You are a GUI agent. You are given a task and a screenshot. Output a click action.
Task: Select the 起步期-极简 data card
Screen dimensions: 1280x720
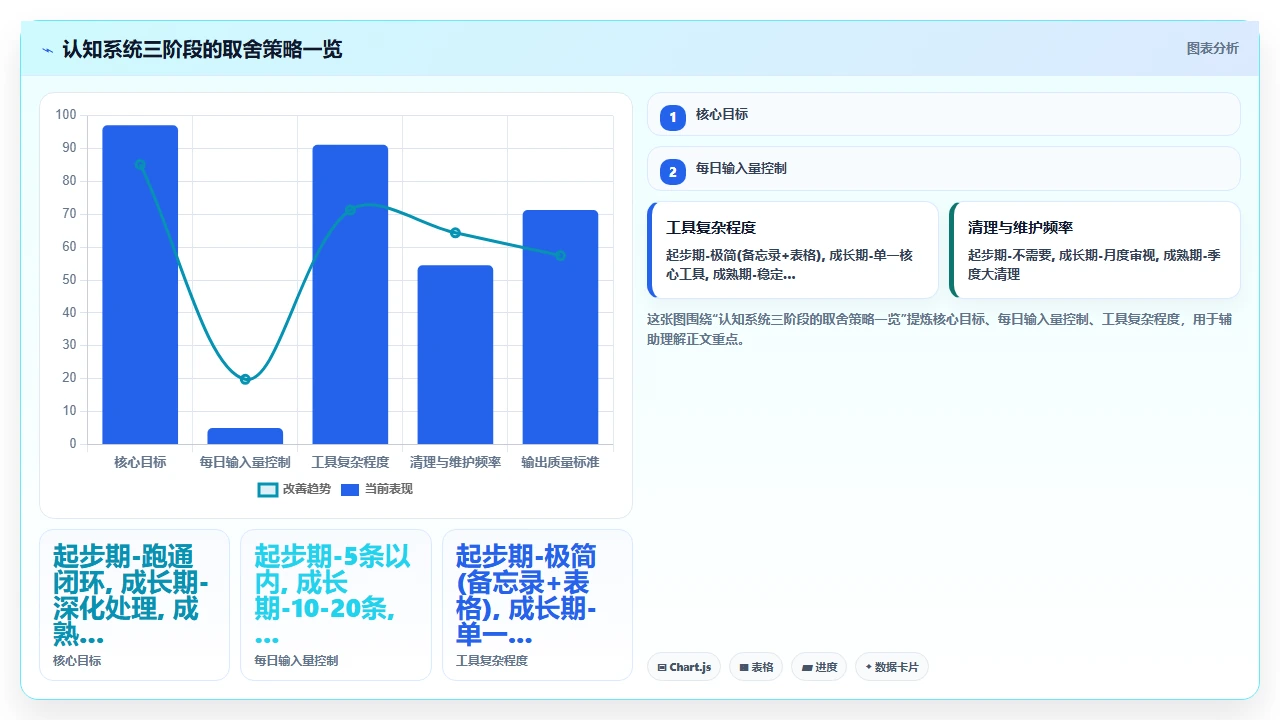pos(537,605)
